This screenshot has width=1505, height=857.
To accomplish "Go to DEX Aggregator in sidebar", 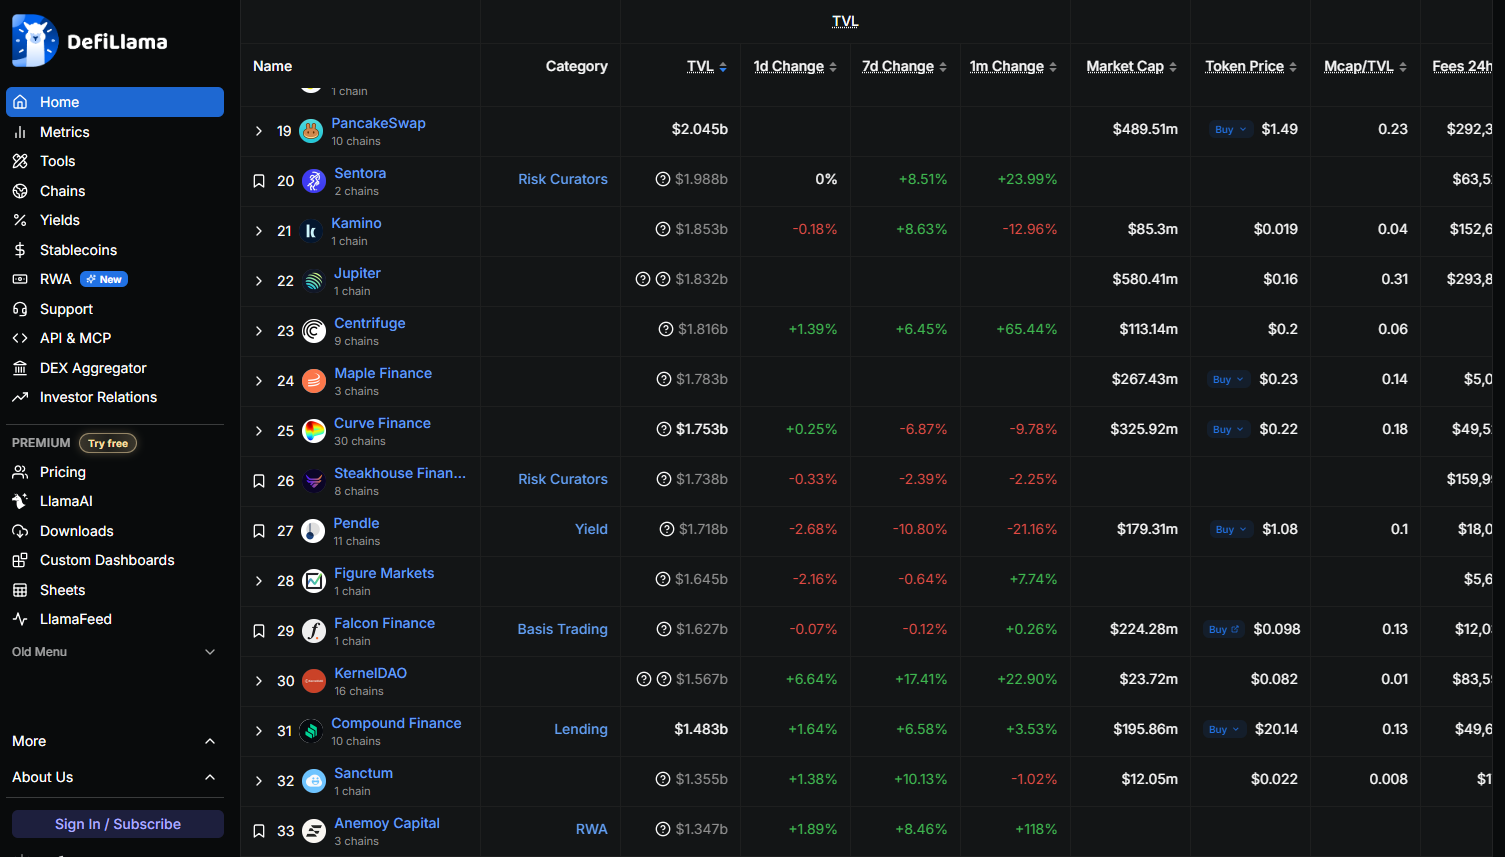I will 93,368.
